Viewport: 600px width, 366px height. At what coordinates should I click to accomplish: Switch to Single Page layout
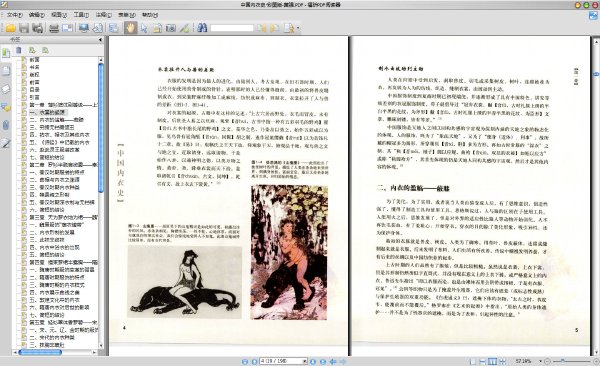point(473,361)
